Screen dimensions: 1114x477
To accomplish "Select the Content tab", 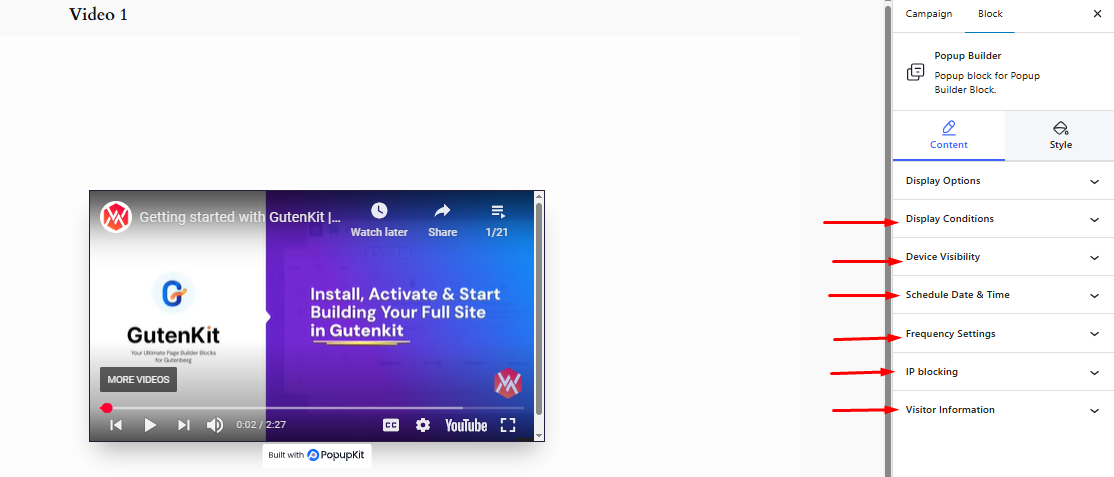I will point(948,135).
